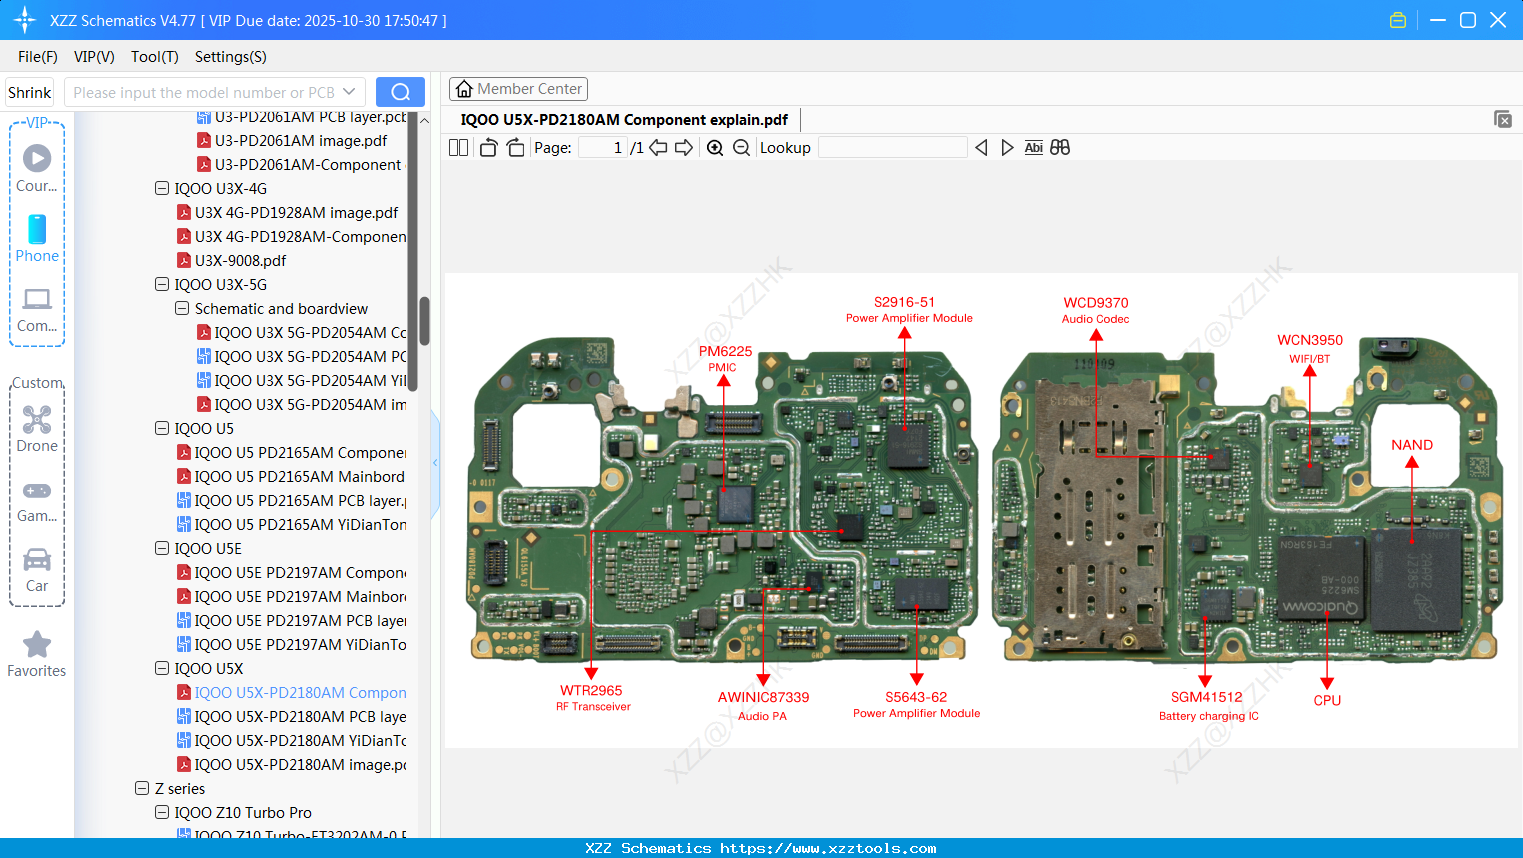Open advanced search with the binoculars icon
Screen dimensions: 1523x858
coord(1060,147)
